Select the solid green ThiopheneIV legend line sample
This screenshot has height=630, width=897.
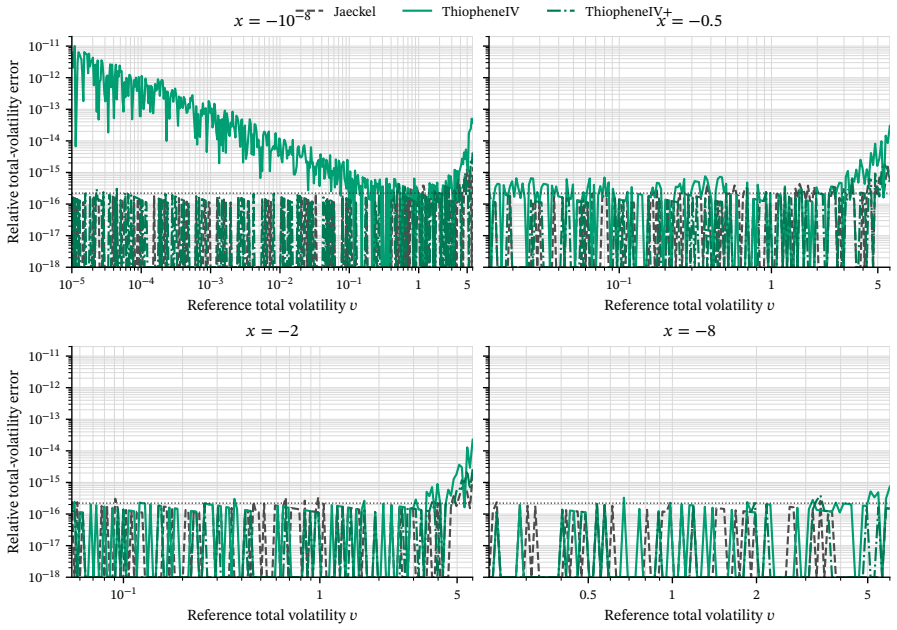click(x=417, y=11)
